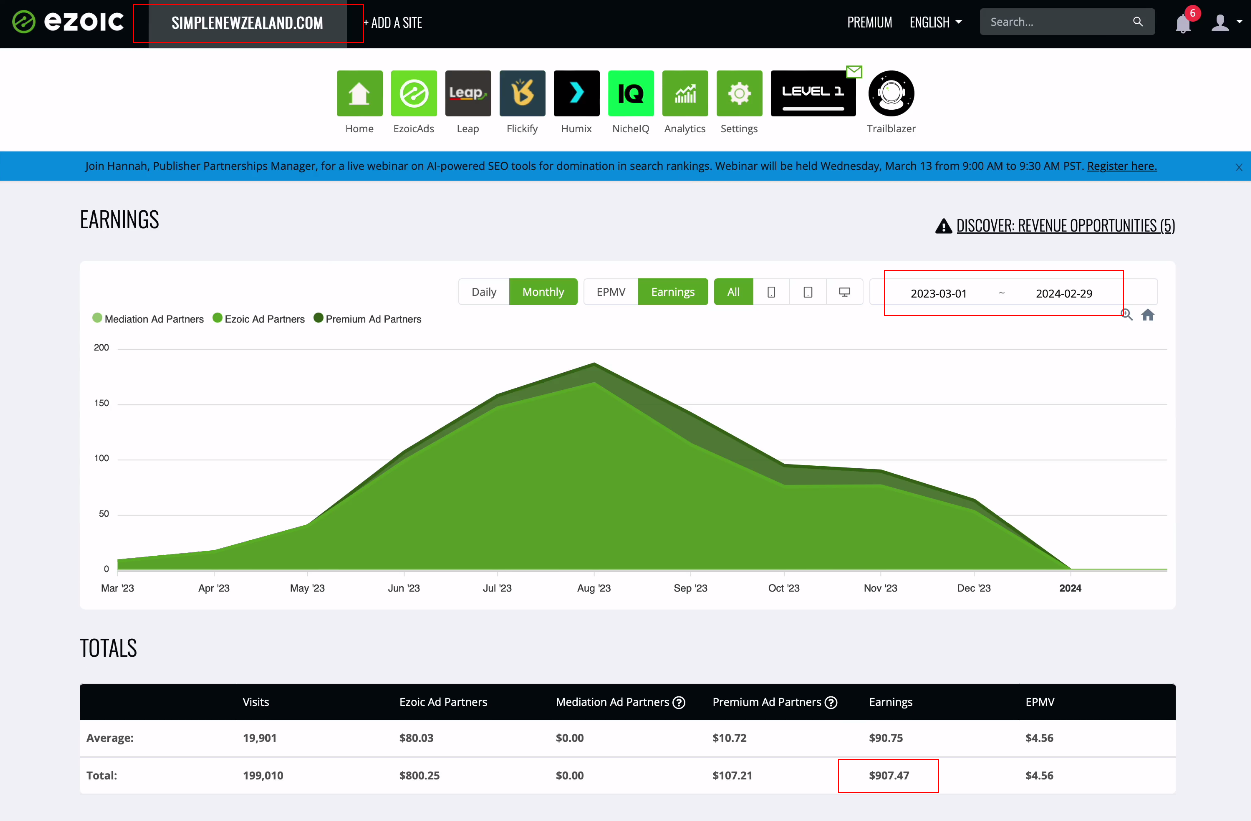Open the NicheIQ app icon

(630, 93)
